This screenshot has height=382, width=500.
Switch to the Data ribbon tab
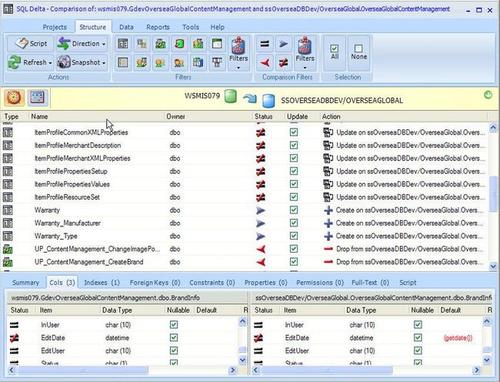pyautogui.click(x=126, y=27)
